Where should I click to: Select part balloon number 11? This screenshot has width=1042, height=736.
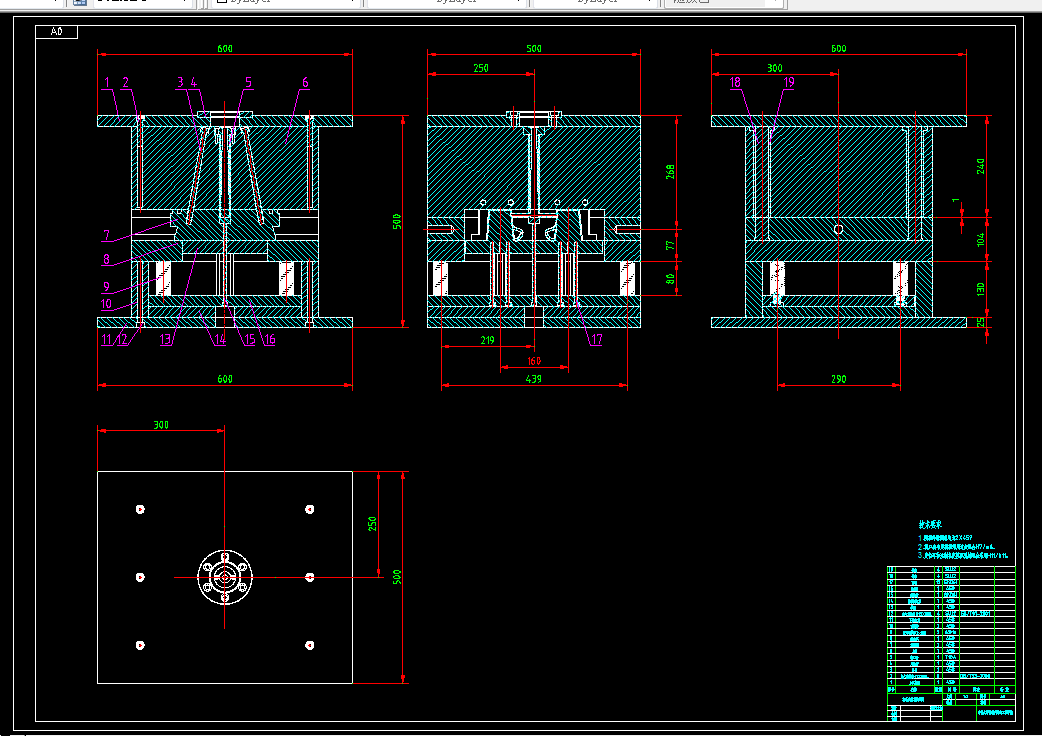point(106,339)
